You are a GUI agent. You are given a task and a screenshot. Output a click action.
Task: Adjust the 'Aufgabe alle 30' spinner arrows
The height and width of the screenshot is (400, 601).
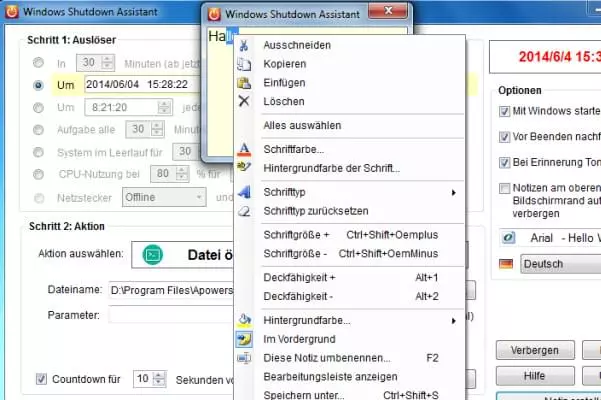(157, 130)
